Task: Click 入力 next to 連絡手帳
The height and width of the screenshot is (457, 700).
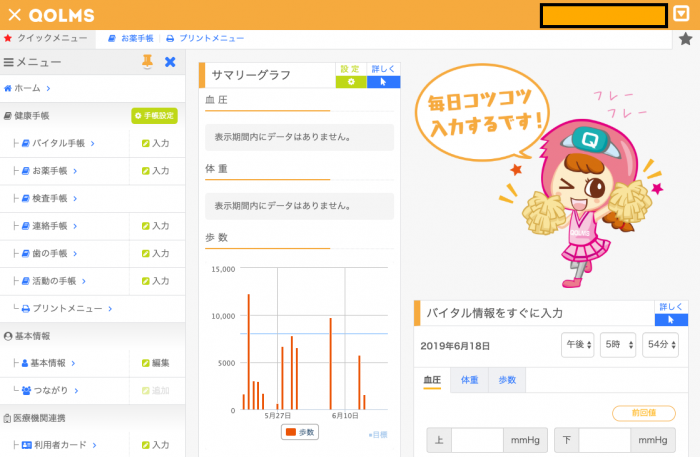Action: [x=155, y=226]
